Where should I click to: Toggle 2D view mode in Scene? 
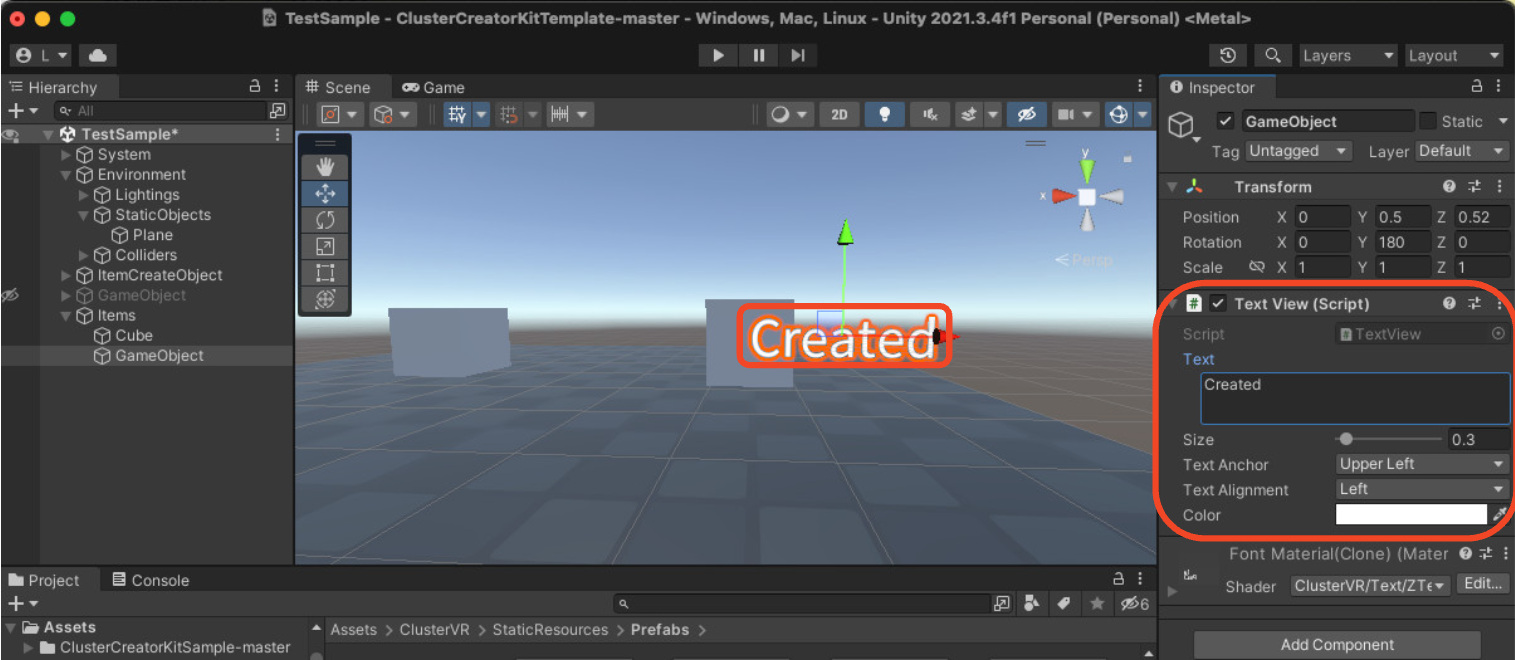tap(839, 114)
